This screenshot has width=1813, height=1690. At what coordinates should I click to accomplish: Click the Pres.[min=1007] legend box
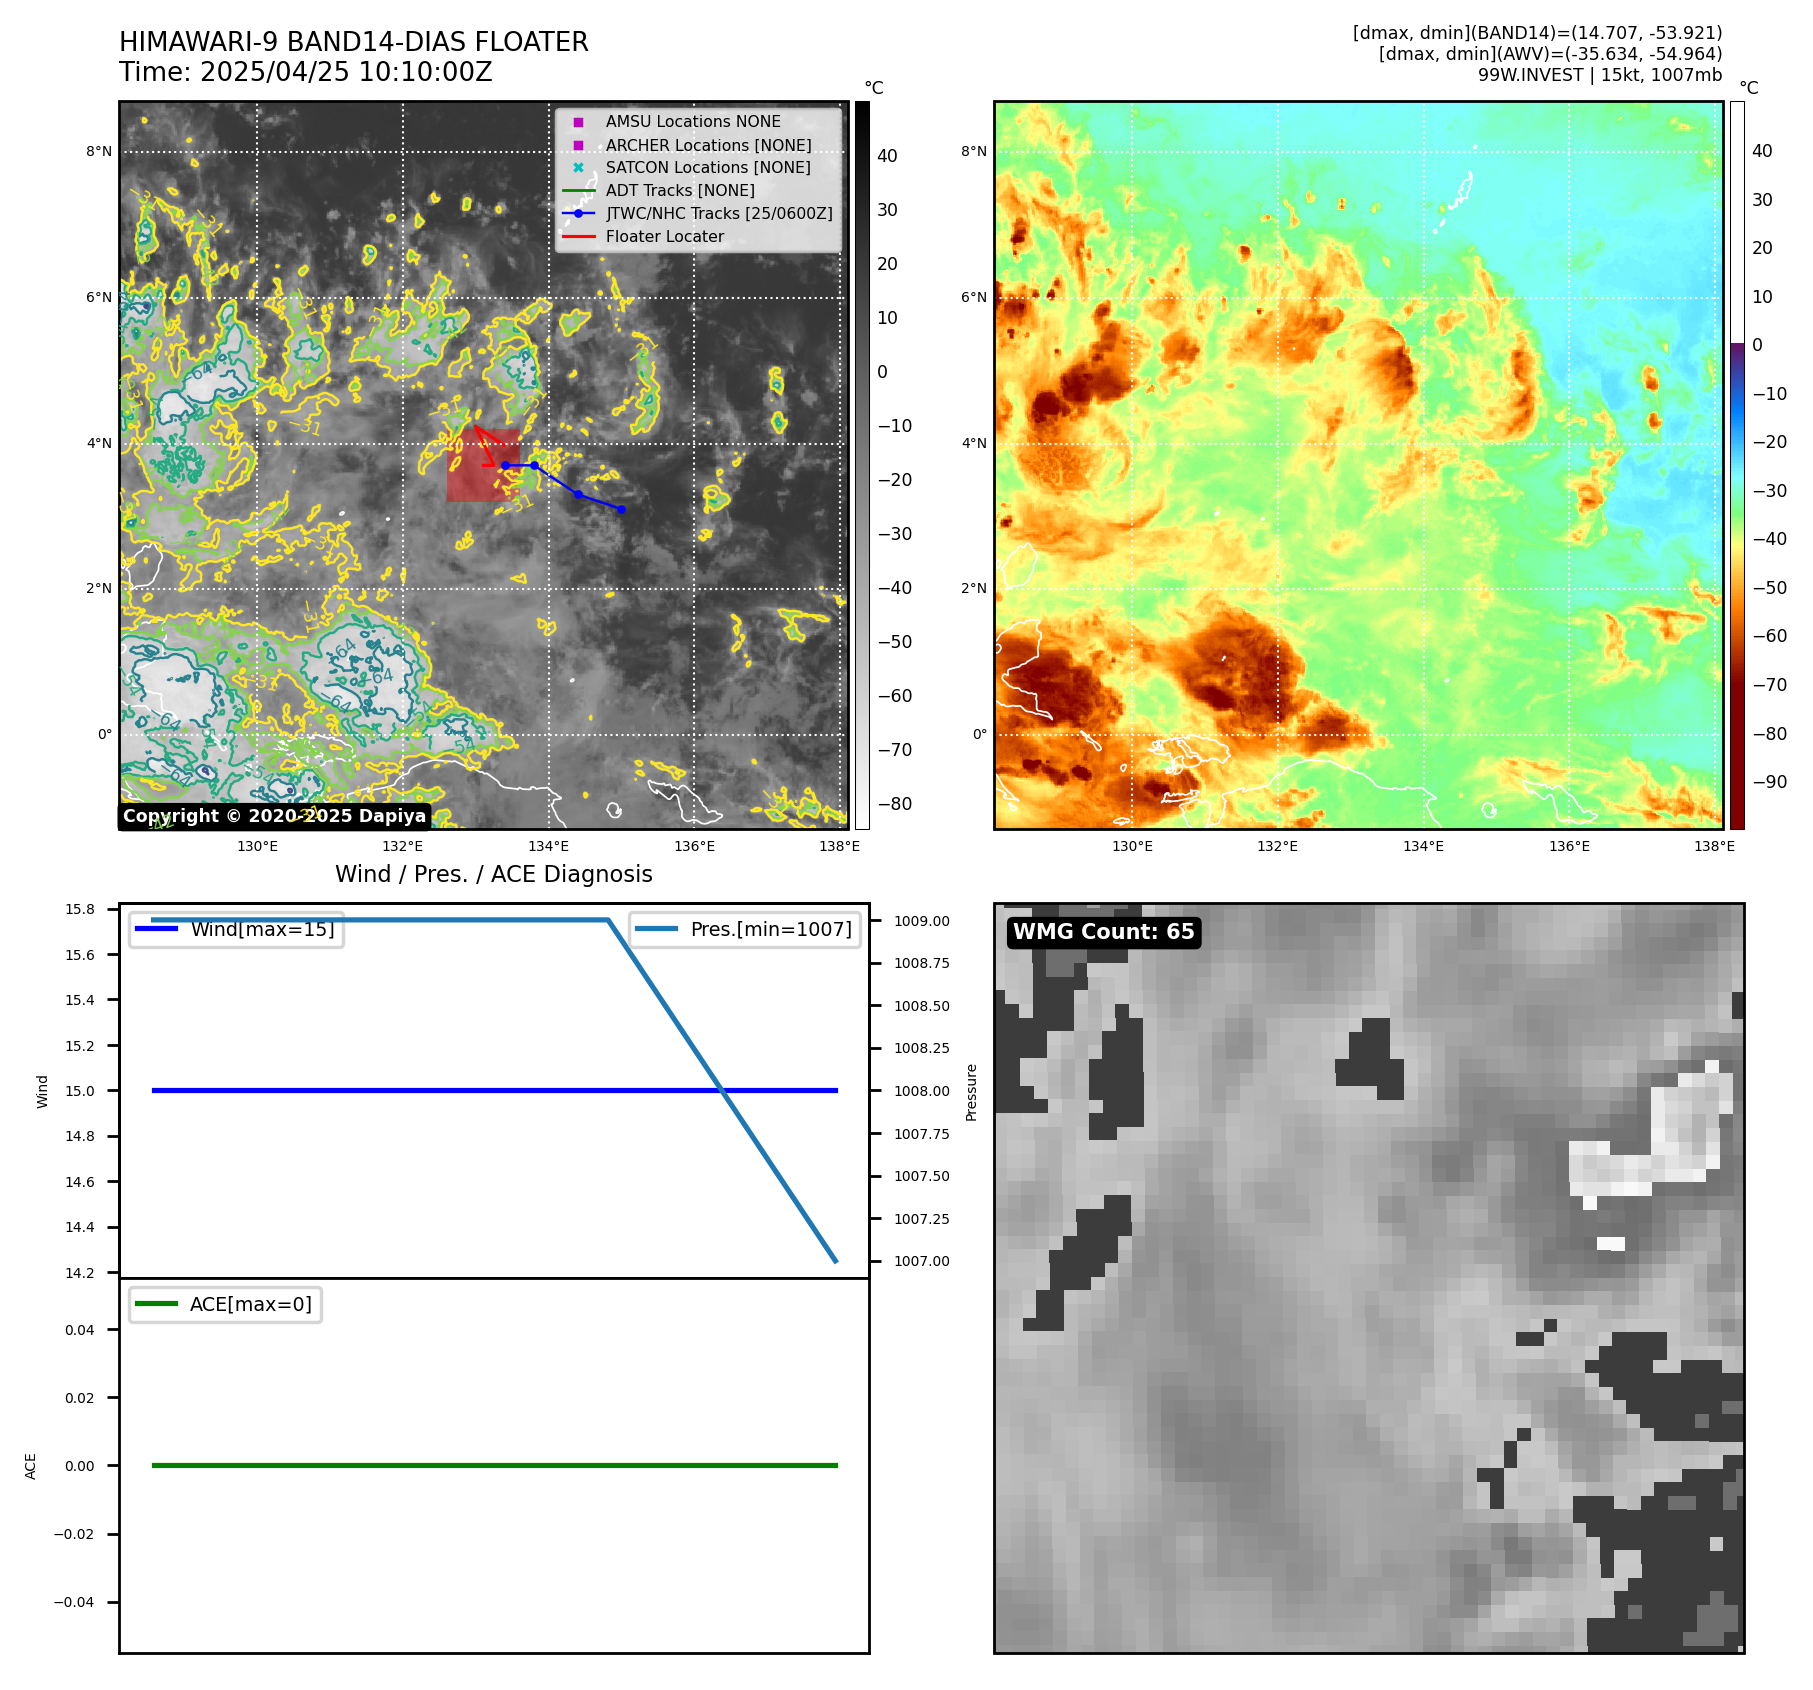pyautogui.click(x=744, y=929)
